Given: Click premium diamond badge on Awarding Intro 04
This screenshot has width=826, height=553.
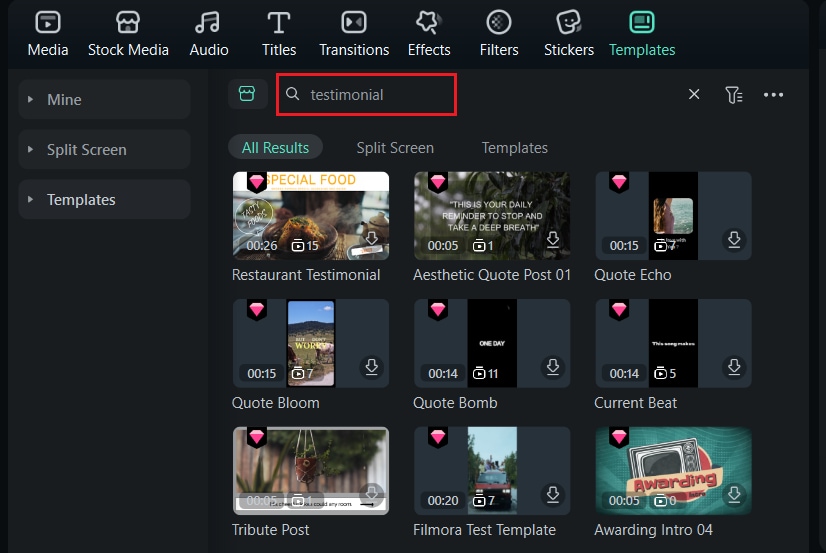Looking at the screenshot, I should (619, 437).
